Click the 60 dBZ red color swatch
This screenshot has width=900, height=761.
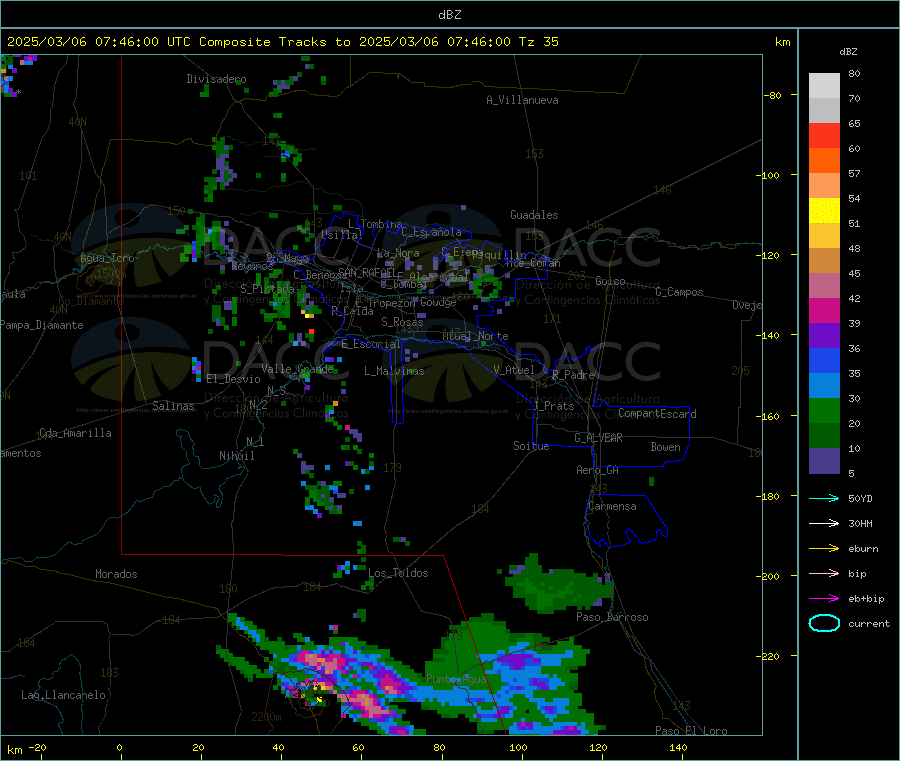click(x=824, y=135)
